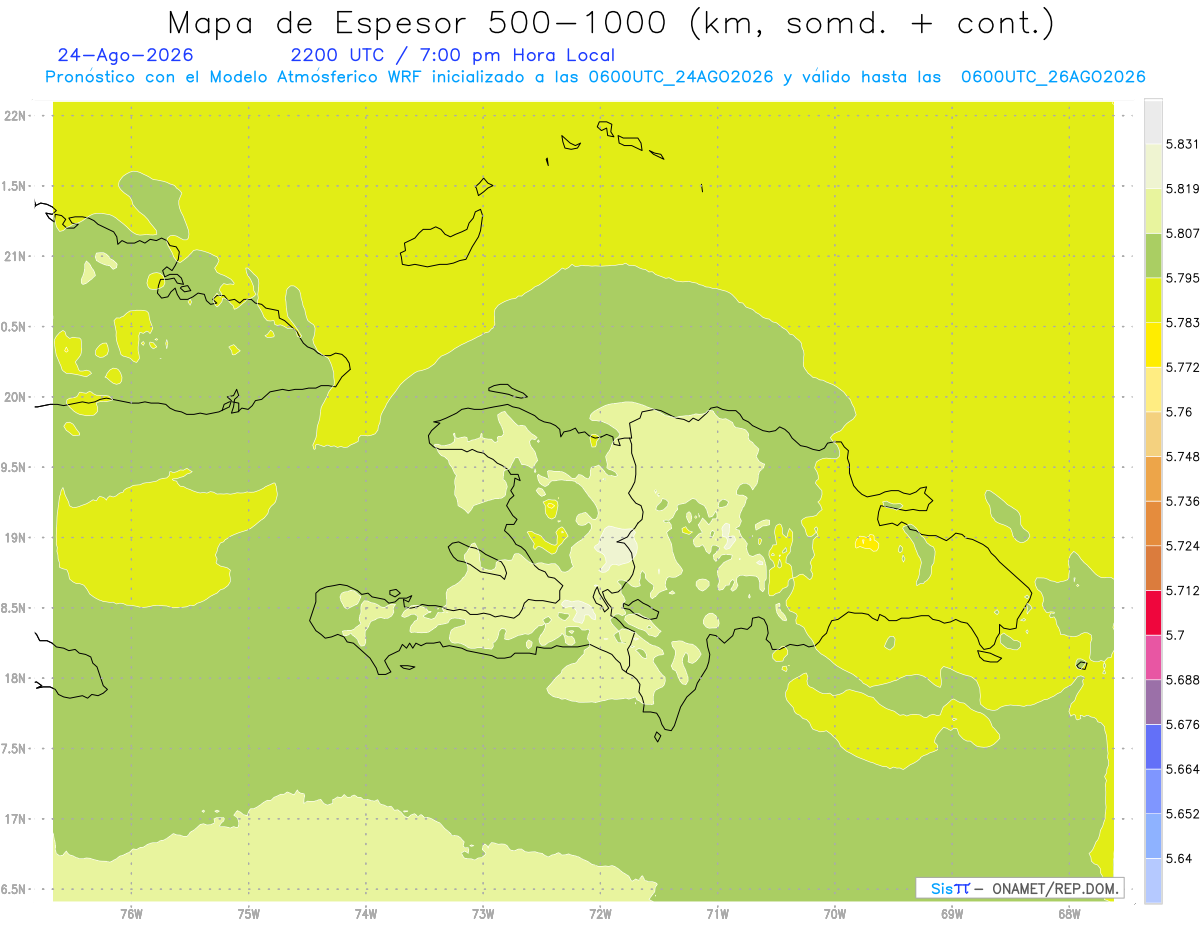Select the pure yellow legend swatch below 5.783
The height and width of the screenshot is (927, 1200).
click(x=1153, y=344)
